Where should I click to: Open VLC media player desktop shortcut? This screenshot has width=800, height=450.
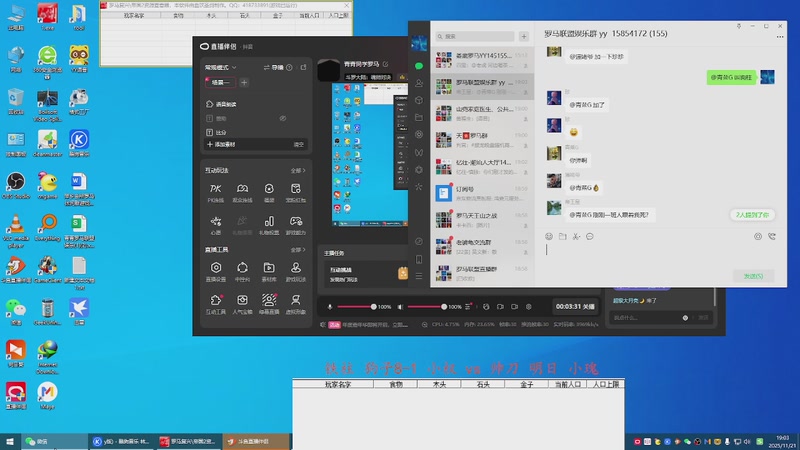(16, 231)
